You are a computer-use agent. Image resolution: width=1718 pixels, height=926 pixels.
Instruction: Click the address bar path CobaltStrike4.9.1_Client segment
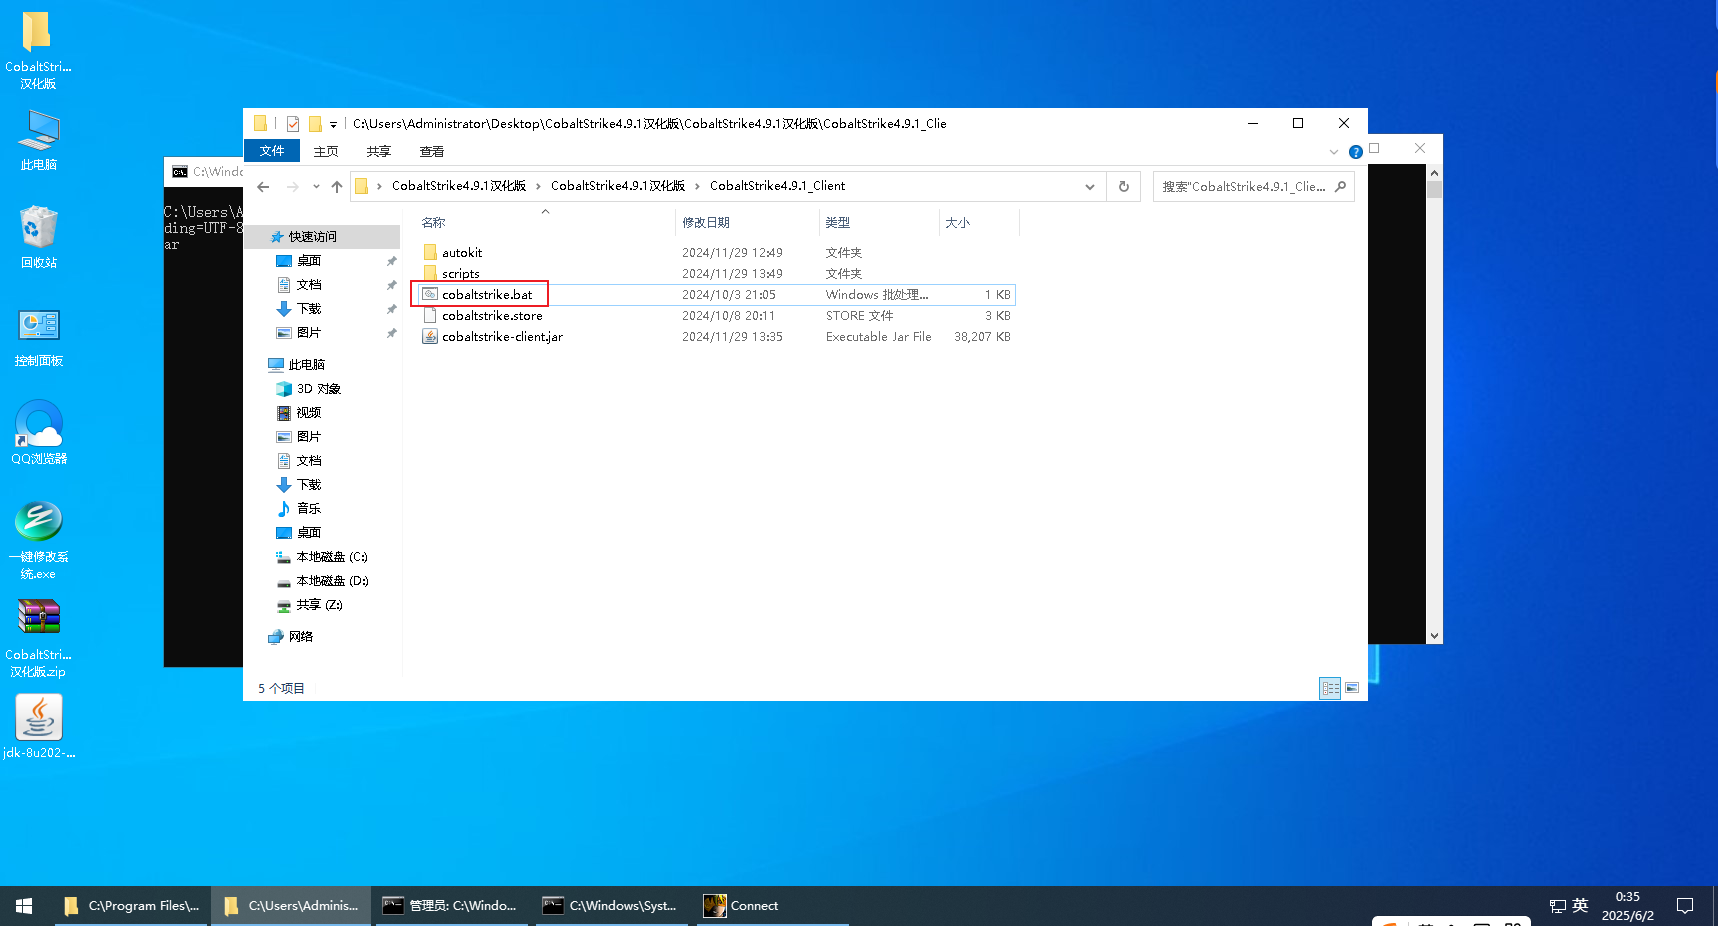777,186
